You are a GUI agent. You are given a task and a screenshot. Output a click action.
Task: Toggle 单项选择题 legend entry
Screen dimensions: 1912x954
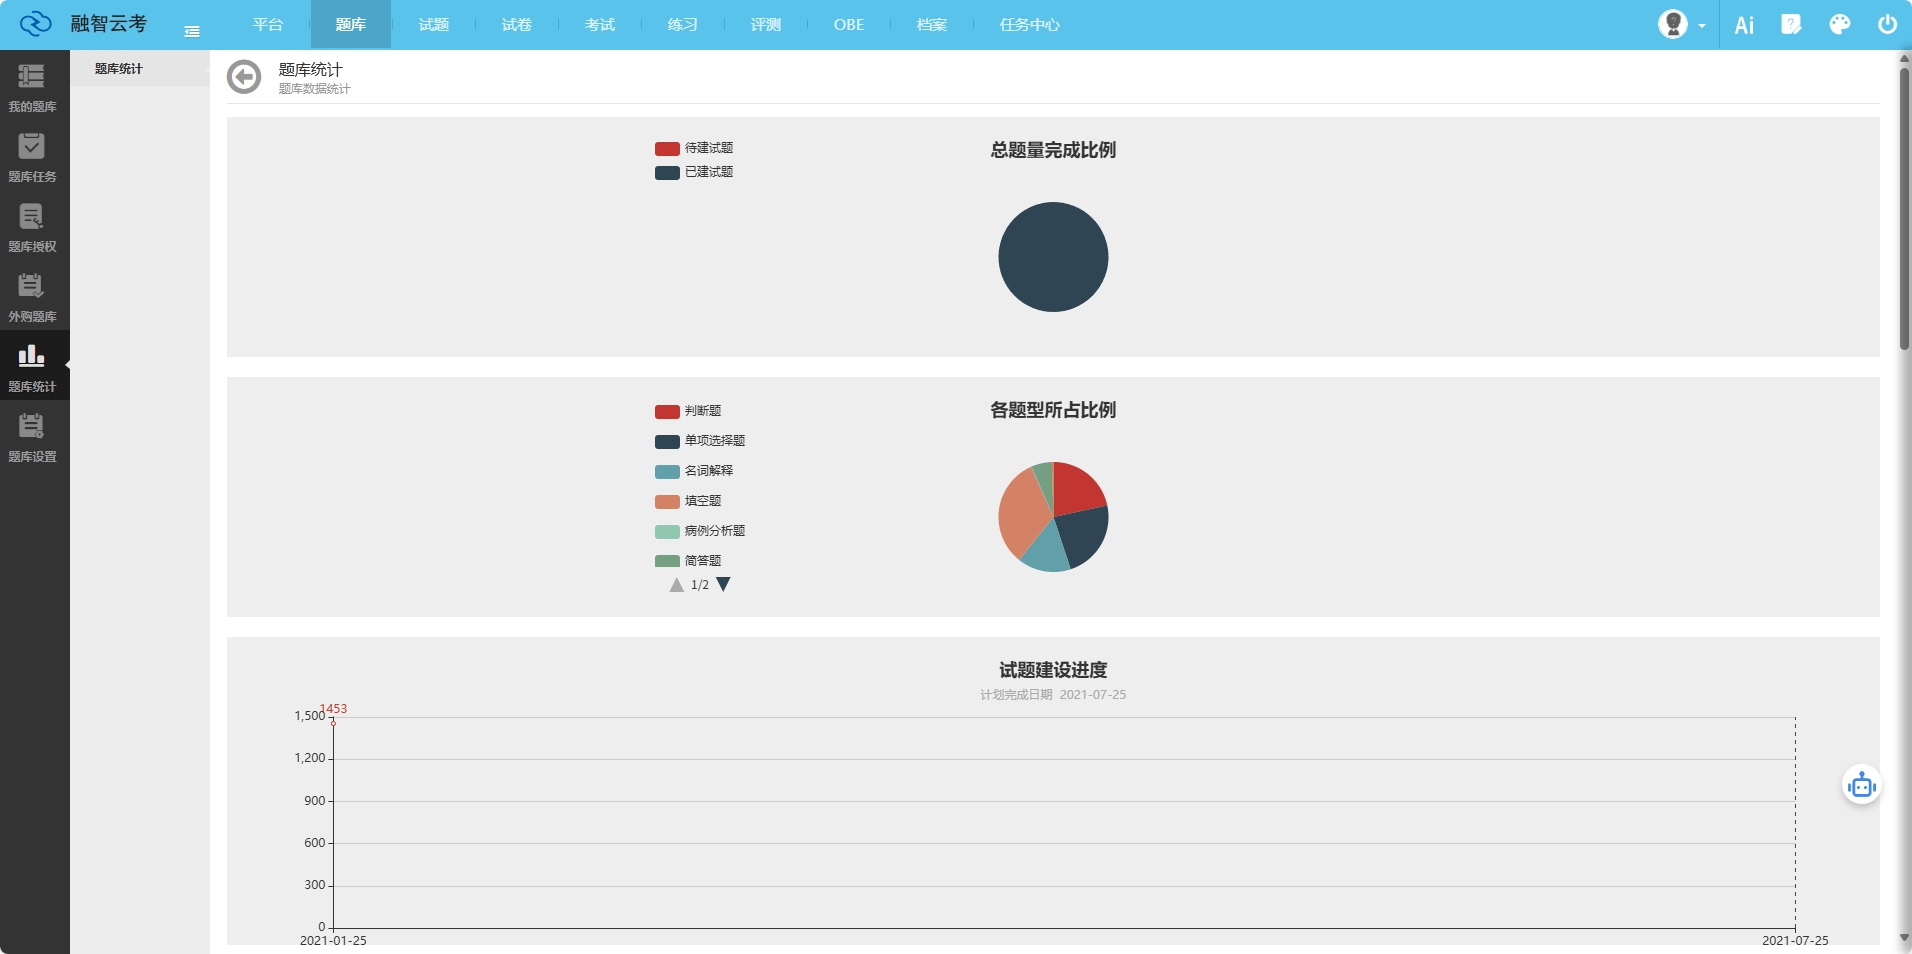700,441
